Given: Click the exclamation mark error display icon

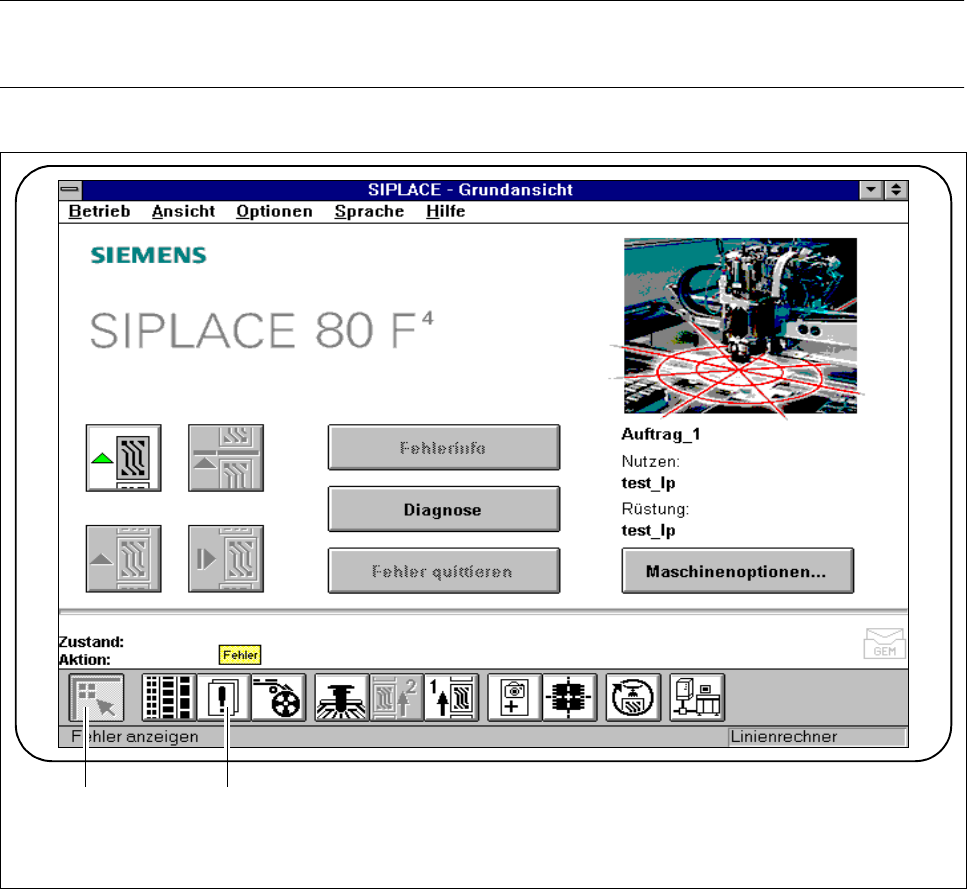Looking at the screenshot, I should pos(223,698).
